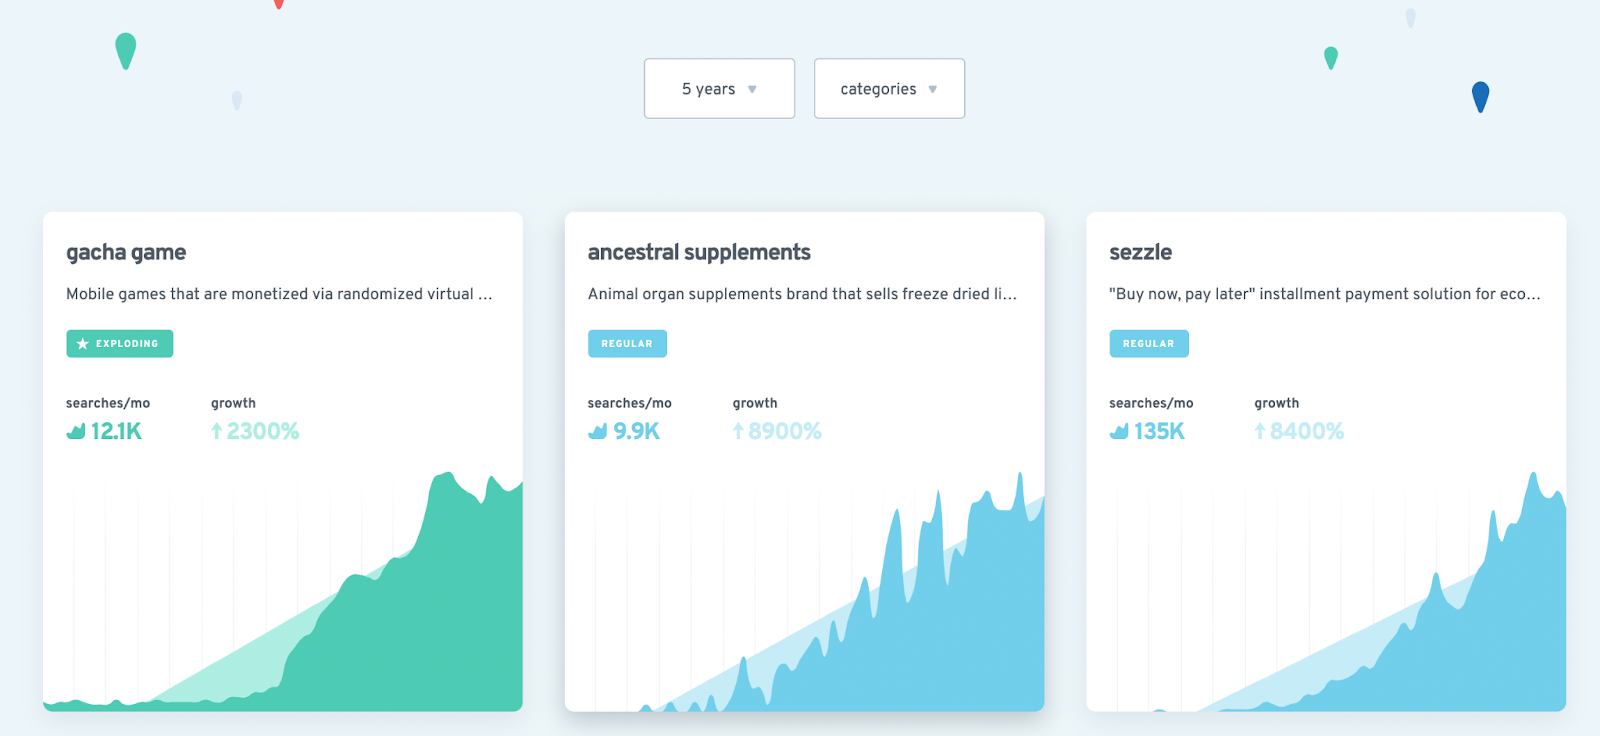Click the large teal map pin icon
The height and width of the screenshot is (736, 1600).
125,51
